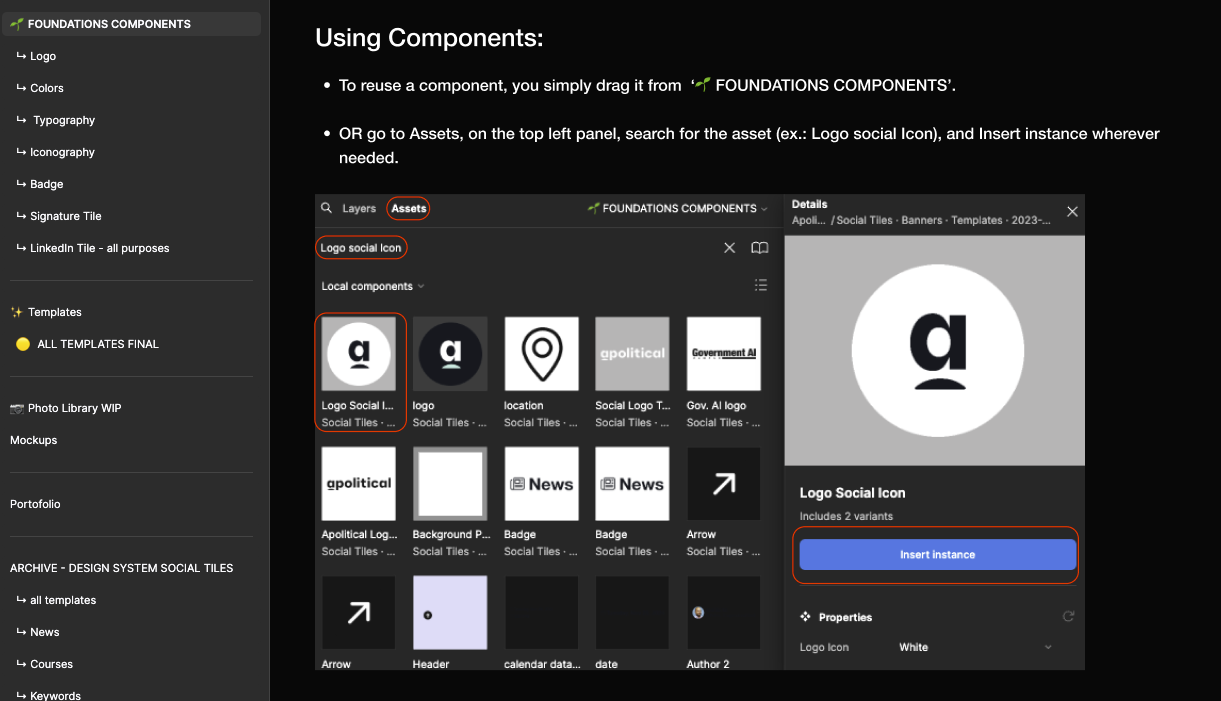Image resolution: width=1221 pixels, height=701 pixels.
Task: Click the 'Using Components:' heading
Action: [x=429, y=38]
